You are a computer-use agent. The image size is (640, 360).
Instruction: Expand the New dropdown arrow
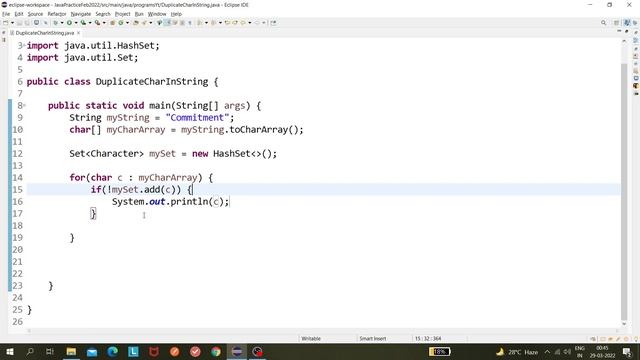pyautogui.click(x=12, y=23)
